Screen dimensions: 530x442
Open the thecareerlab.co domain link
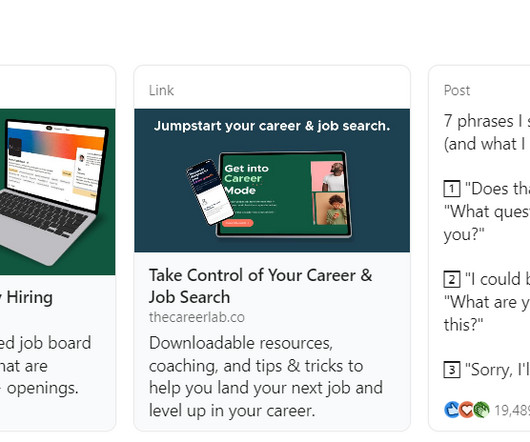click(x=197, y=317)
